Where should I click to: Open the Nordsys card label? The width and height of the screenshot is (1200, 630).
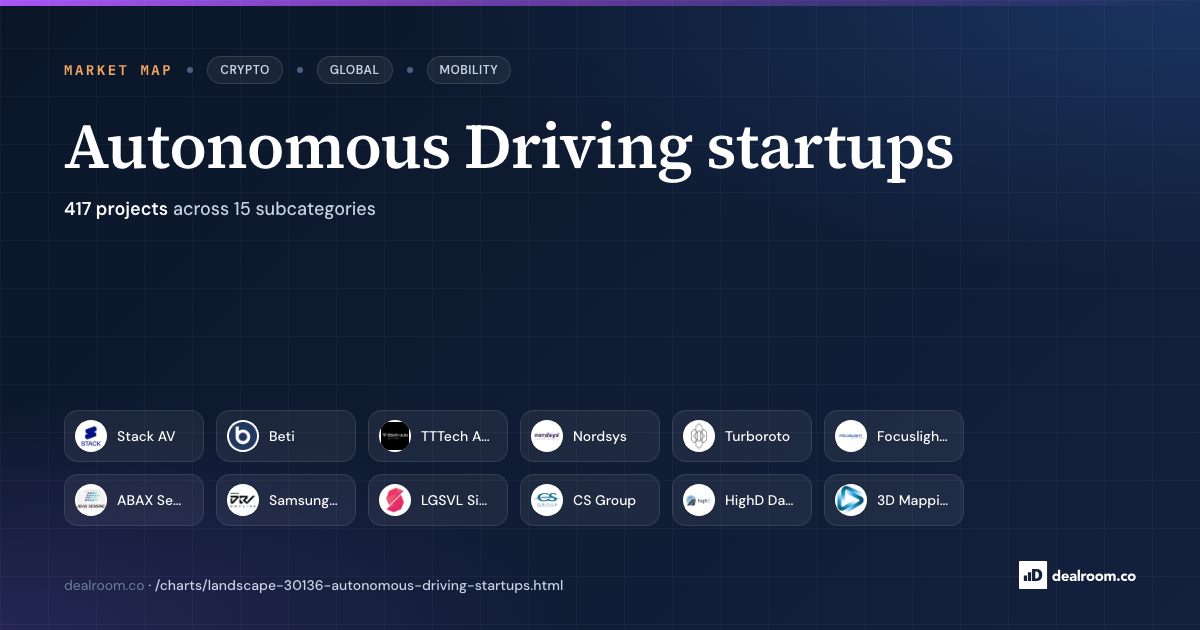tap(600, 437)
